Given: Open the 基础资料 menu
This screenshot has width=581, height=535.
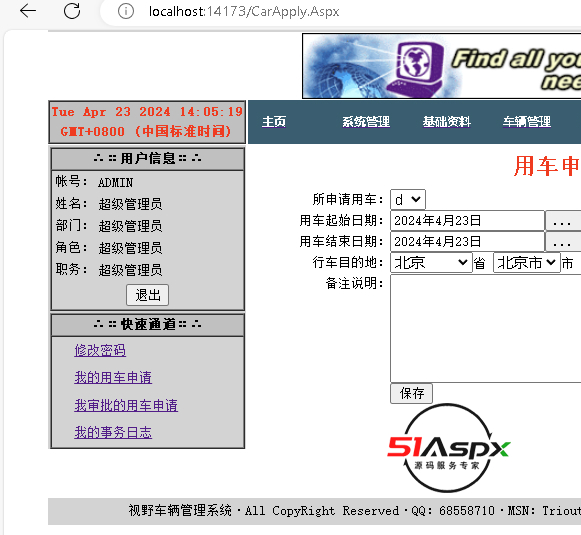Looking at the screenshot, I should (446, 122).
